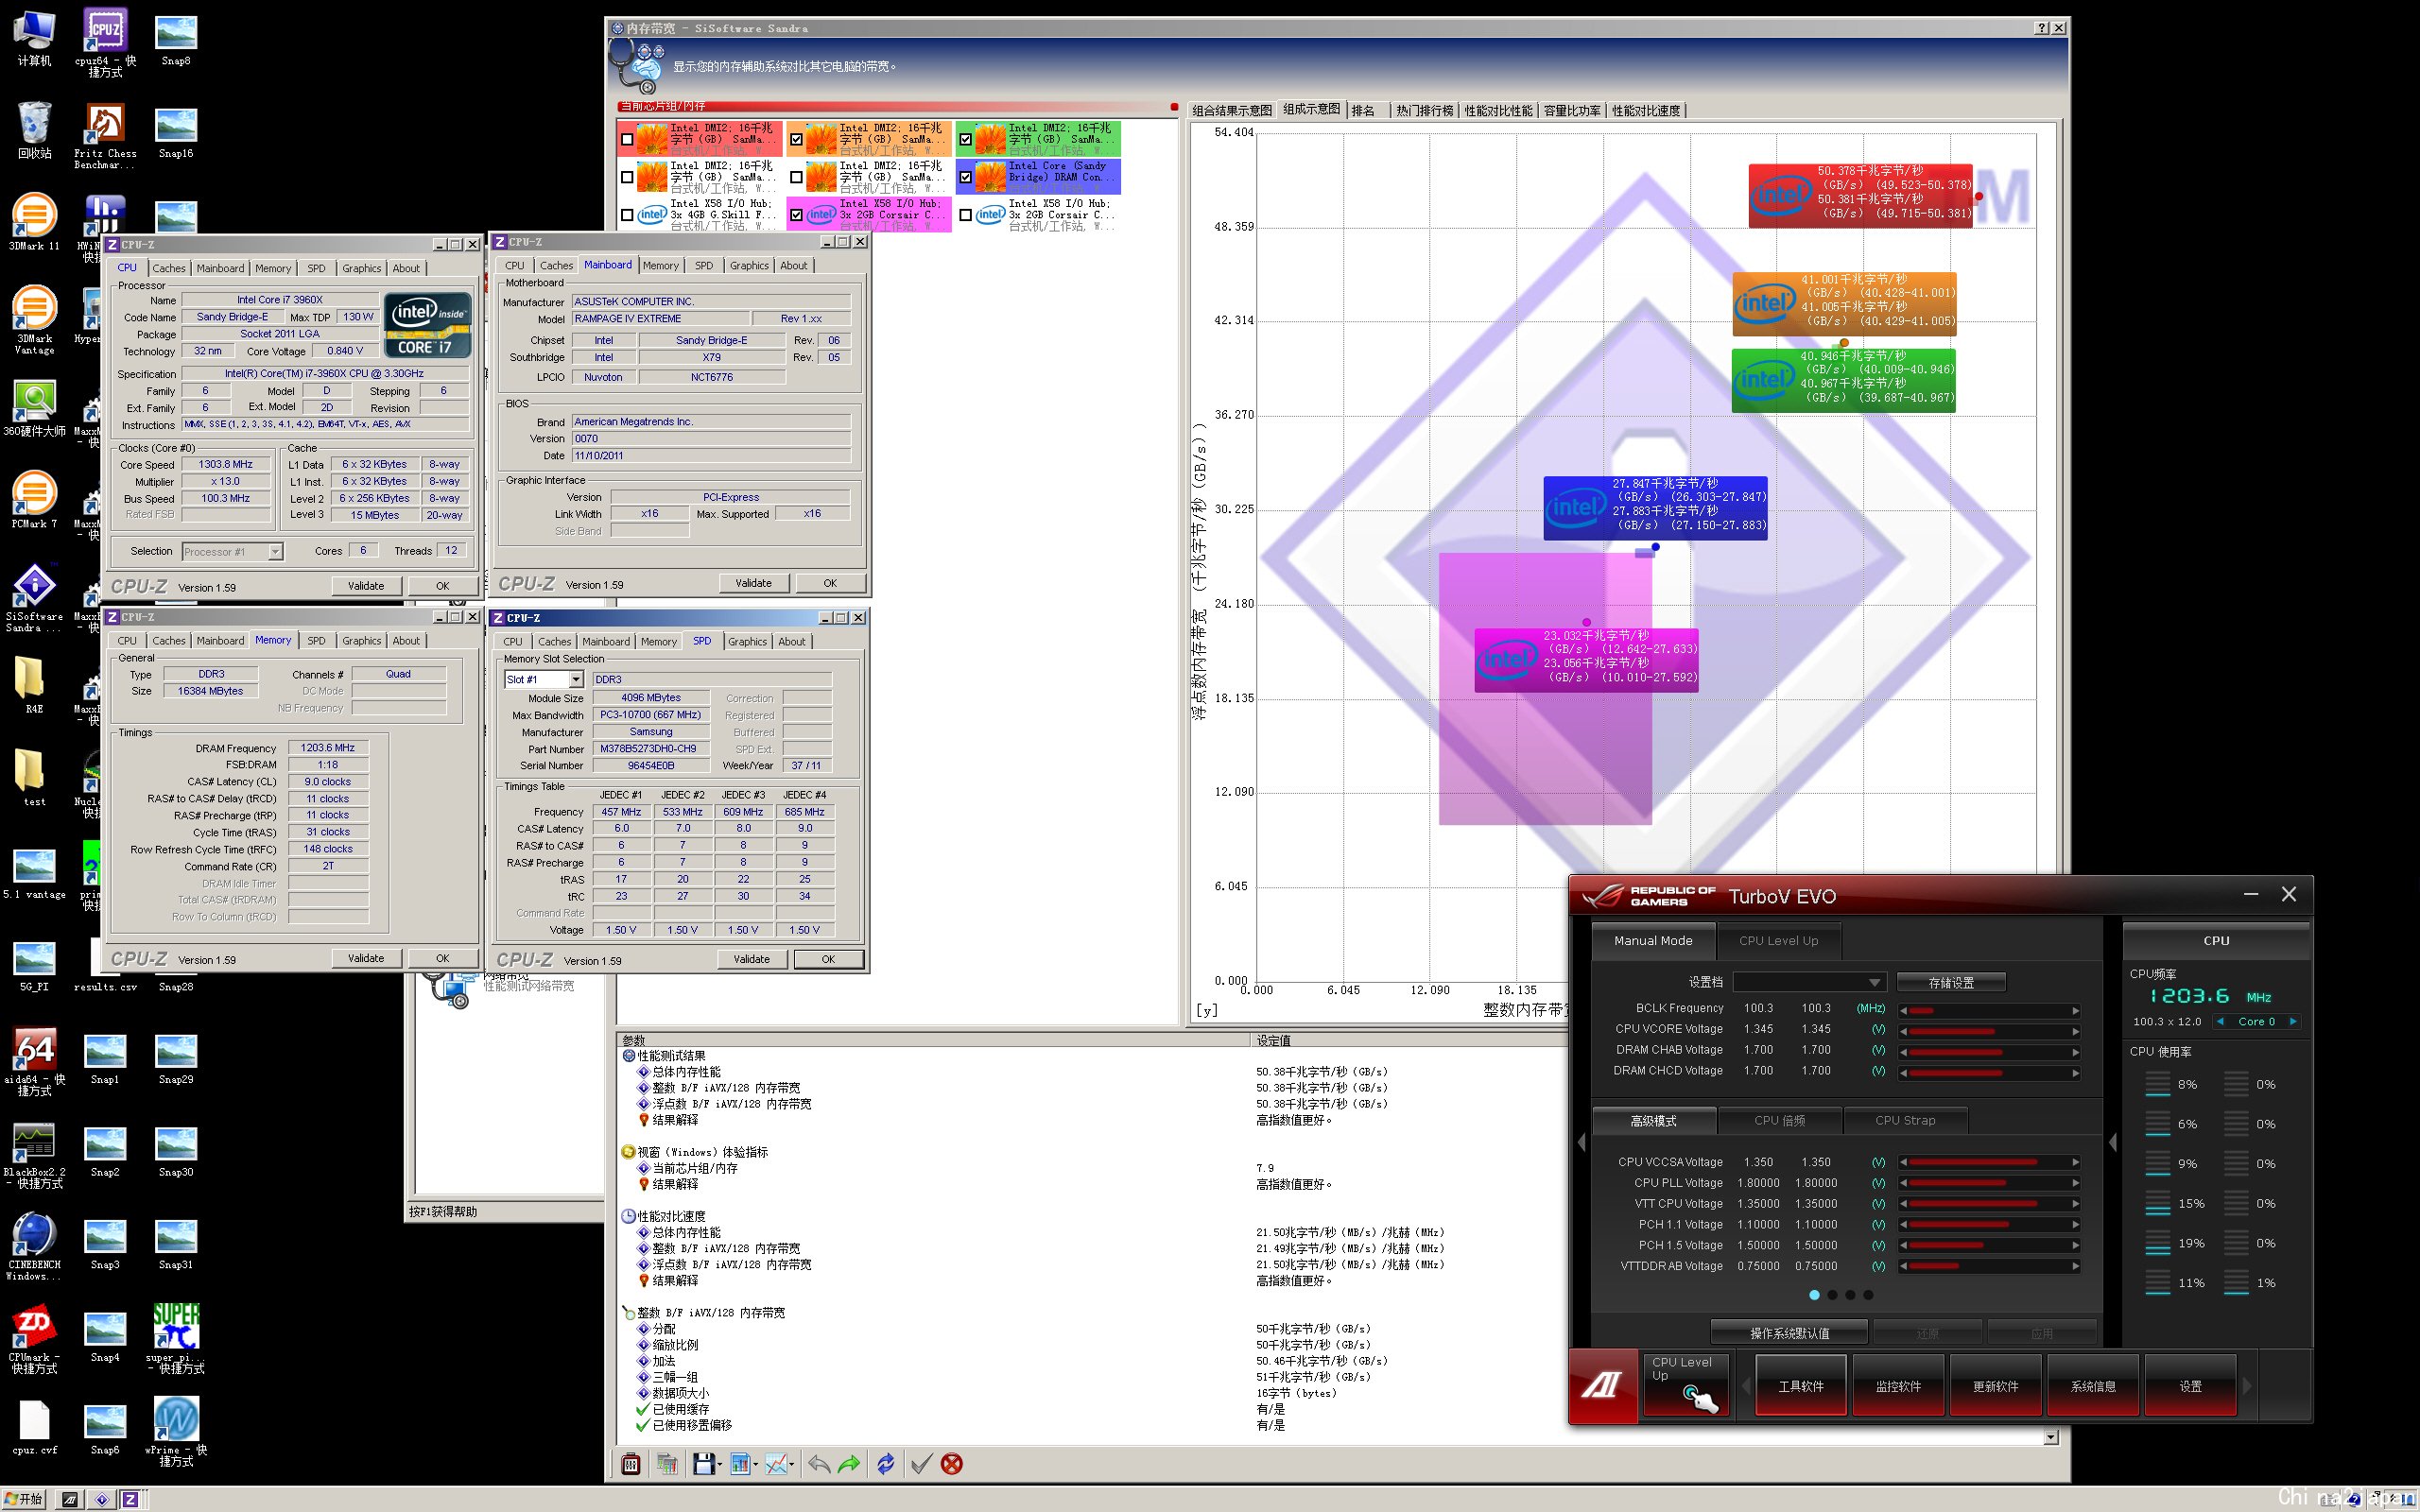Click the green forward arrow in Sandra toolbar
The height and width of the screenshot is (1512, 2420).
point(849,1464)
